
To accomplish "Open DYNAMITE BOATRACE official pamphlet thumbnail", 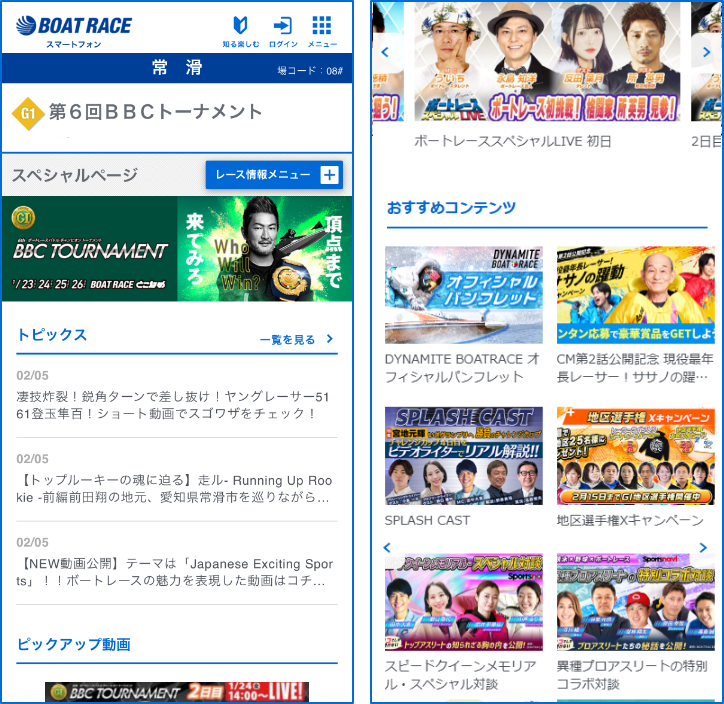I will tap(464, 296).
